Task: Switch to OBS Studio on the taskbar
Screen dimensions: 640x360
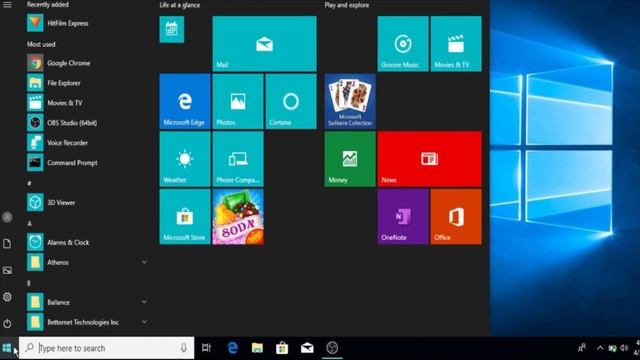Action: point(332,348)
